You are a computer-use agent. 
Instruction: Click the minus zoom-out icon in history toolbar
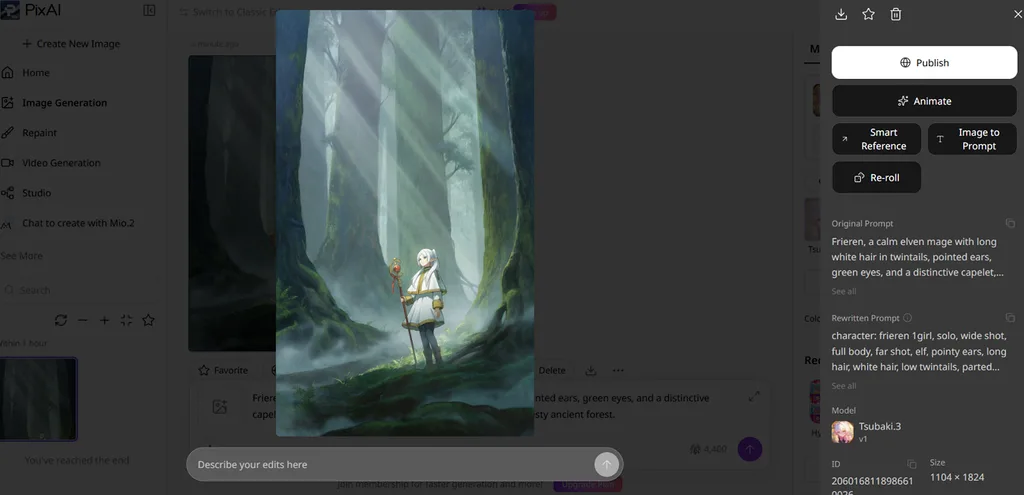(82, 320)
